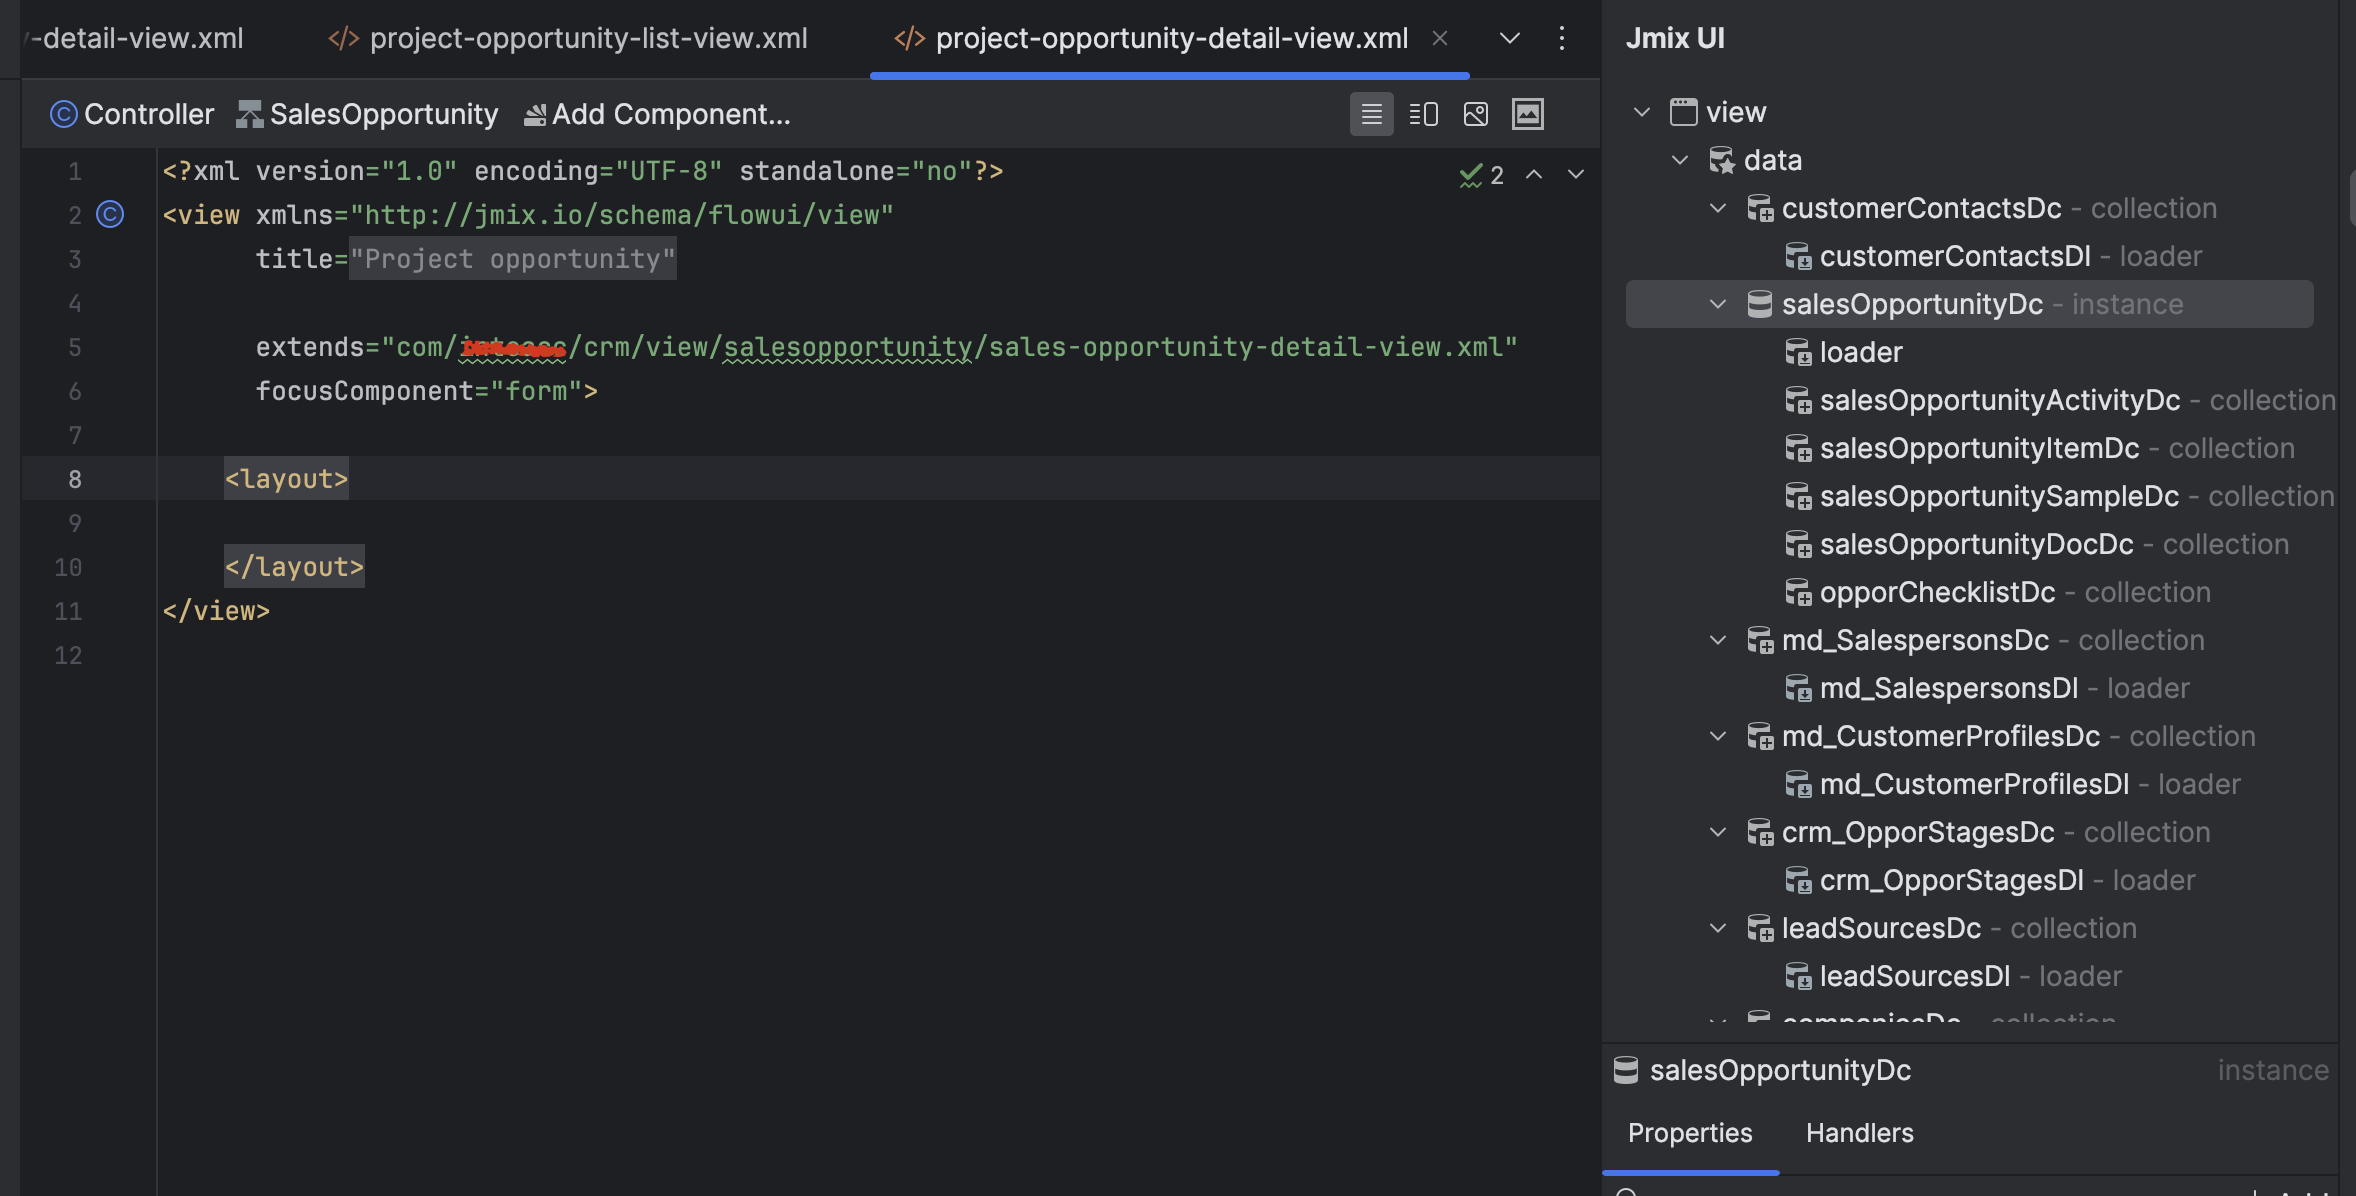The width and height of the screenshot is (2356, 1196).
Task: Click the crm_OpporStagesDl loader icon
Action: pos(1798,880)
